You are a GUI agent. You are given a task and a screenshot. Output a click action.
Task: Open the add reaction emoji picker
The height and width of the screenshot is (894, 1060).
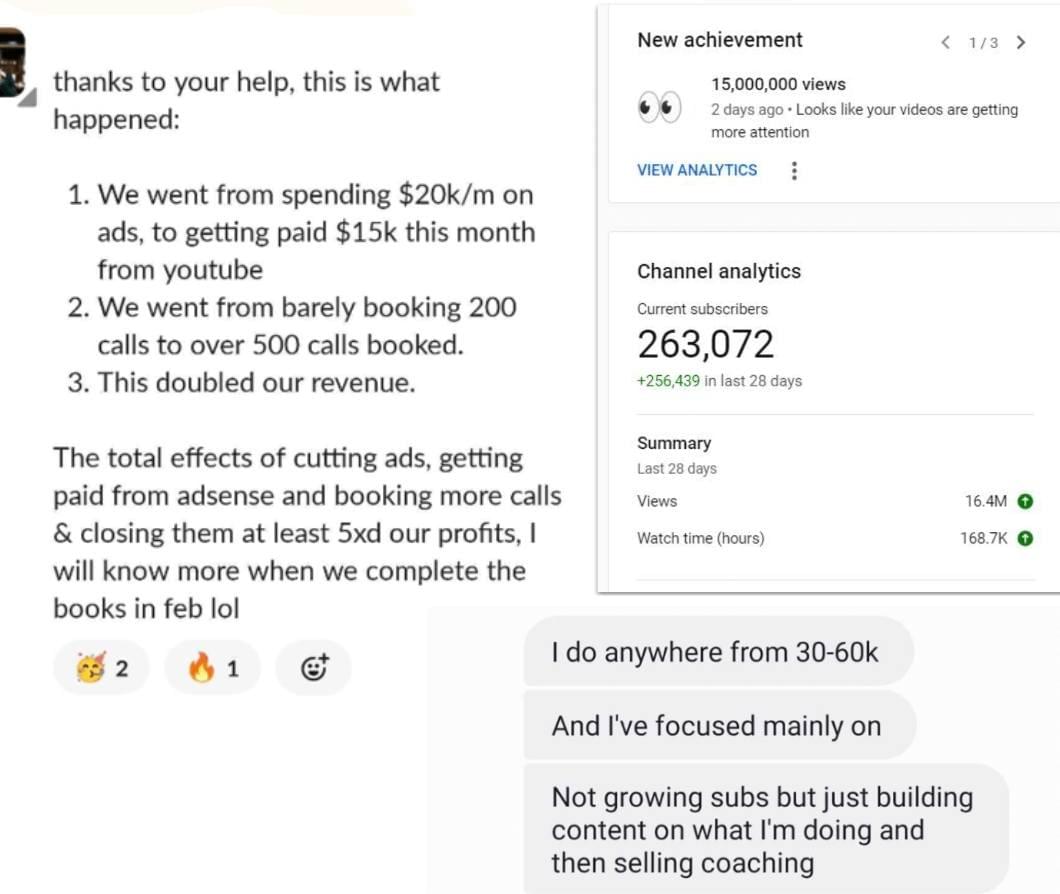click(315, 668)
